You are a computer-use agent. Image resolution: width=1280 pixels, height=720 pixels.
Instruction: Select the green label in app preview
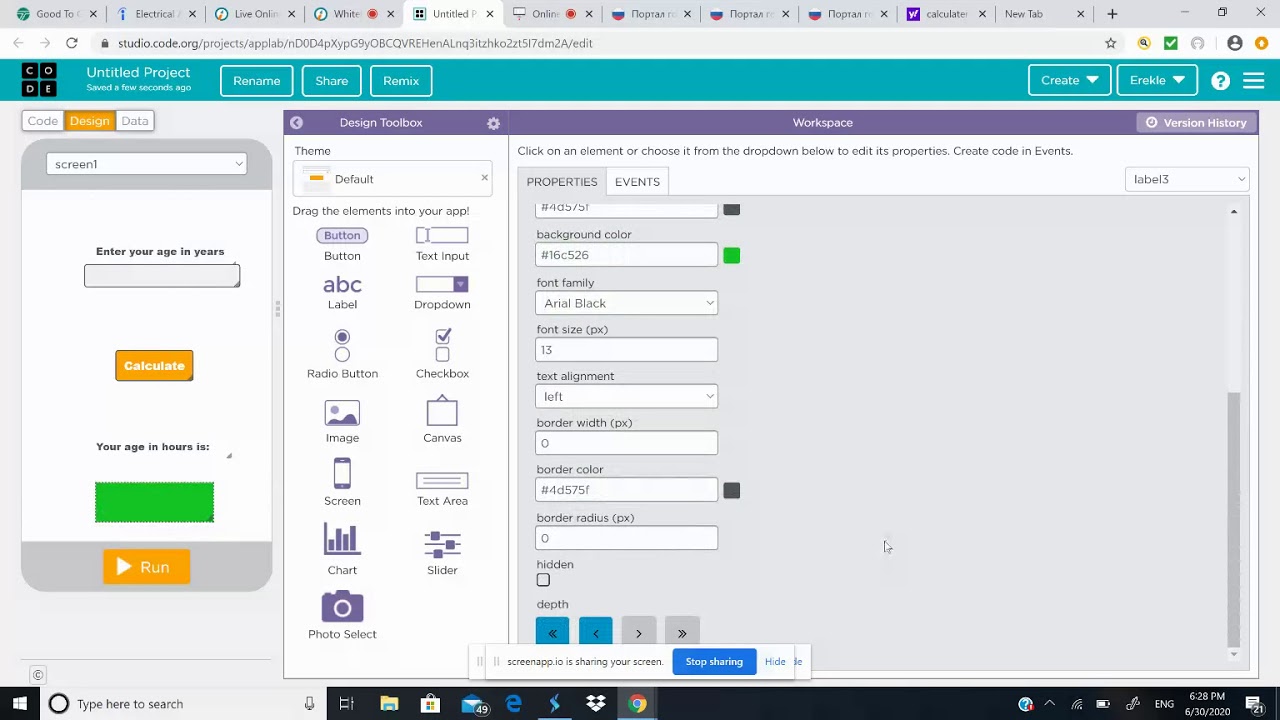[154, 502]
